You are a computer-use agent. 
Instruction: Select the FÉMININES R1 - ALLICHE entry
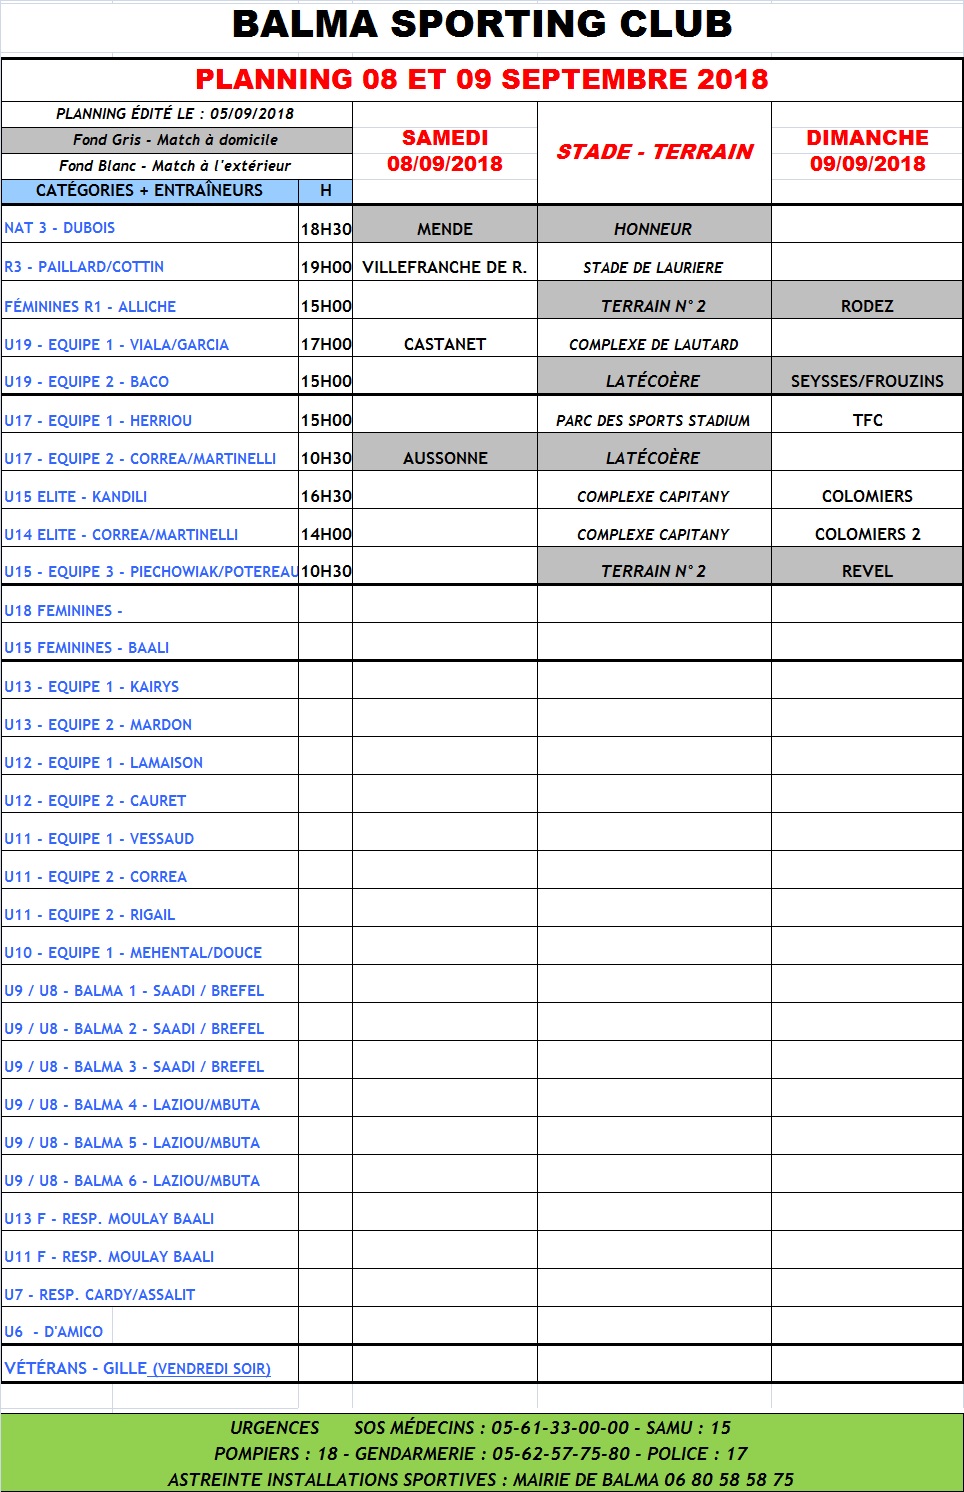click(90, 307)
